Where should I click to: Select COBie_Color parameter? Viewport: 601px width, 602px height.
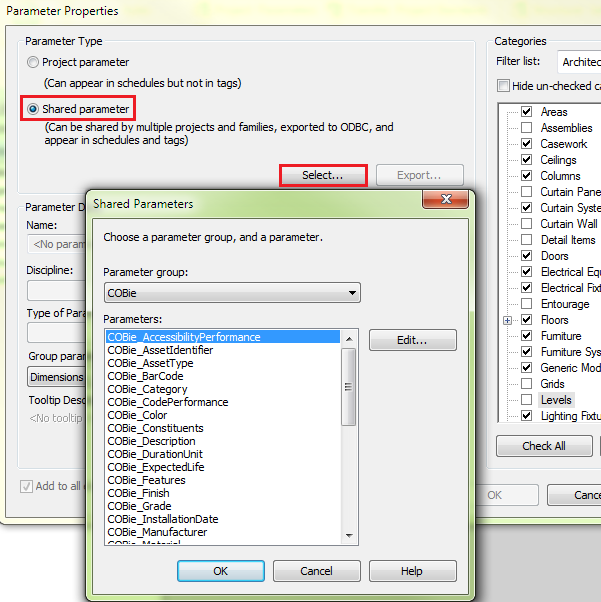(x=223, y=415)
